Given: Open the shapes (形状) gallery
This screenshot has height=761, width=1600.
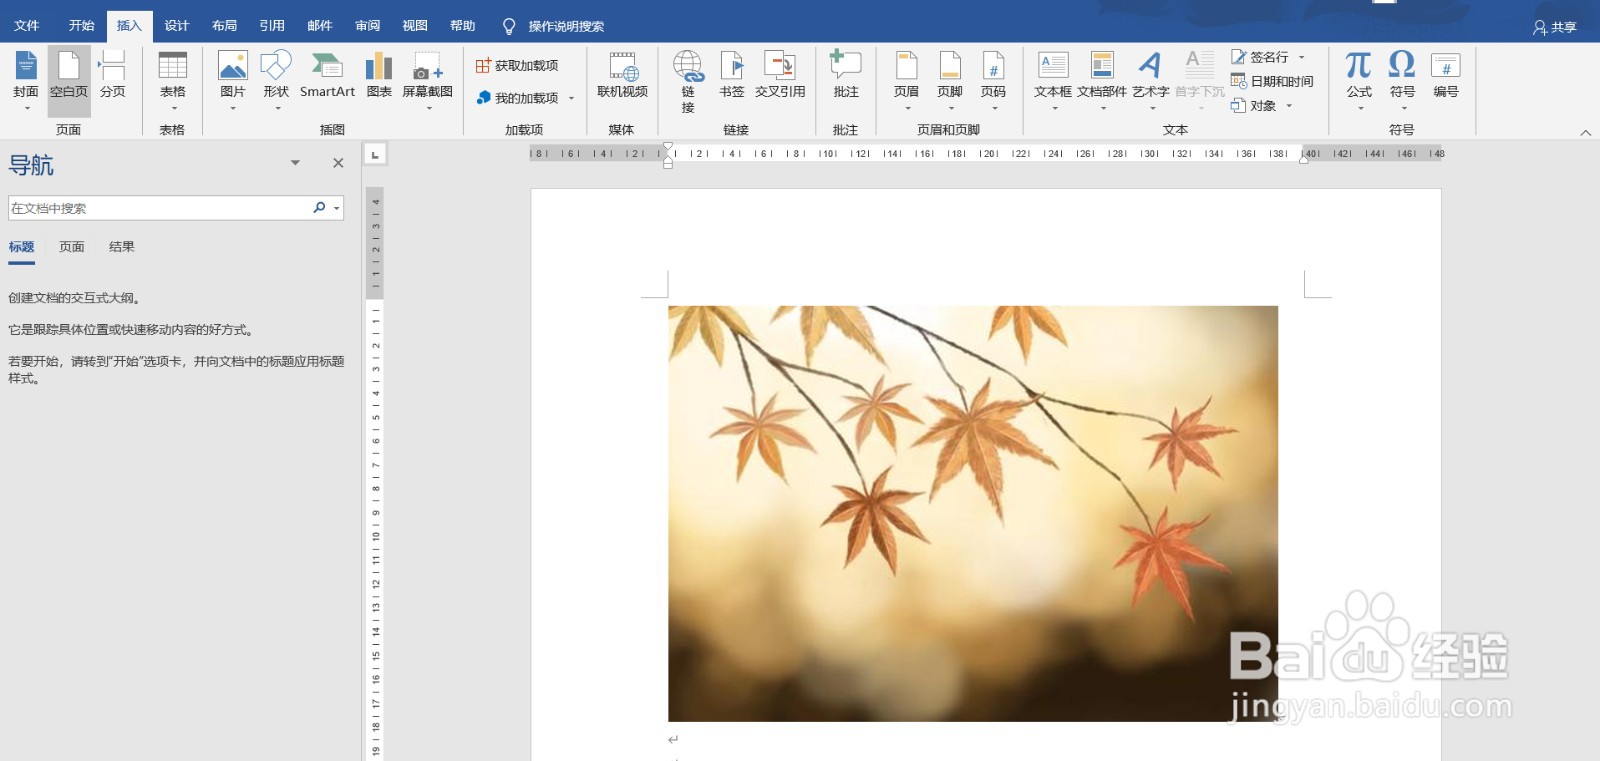Looking at the screenshot, I should pos(276,80).
